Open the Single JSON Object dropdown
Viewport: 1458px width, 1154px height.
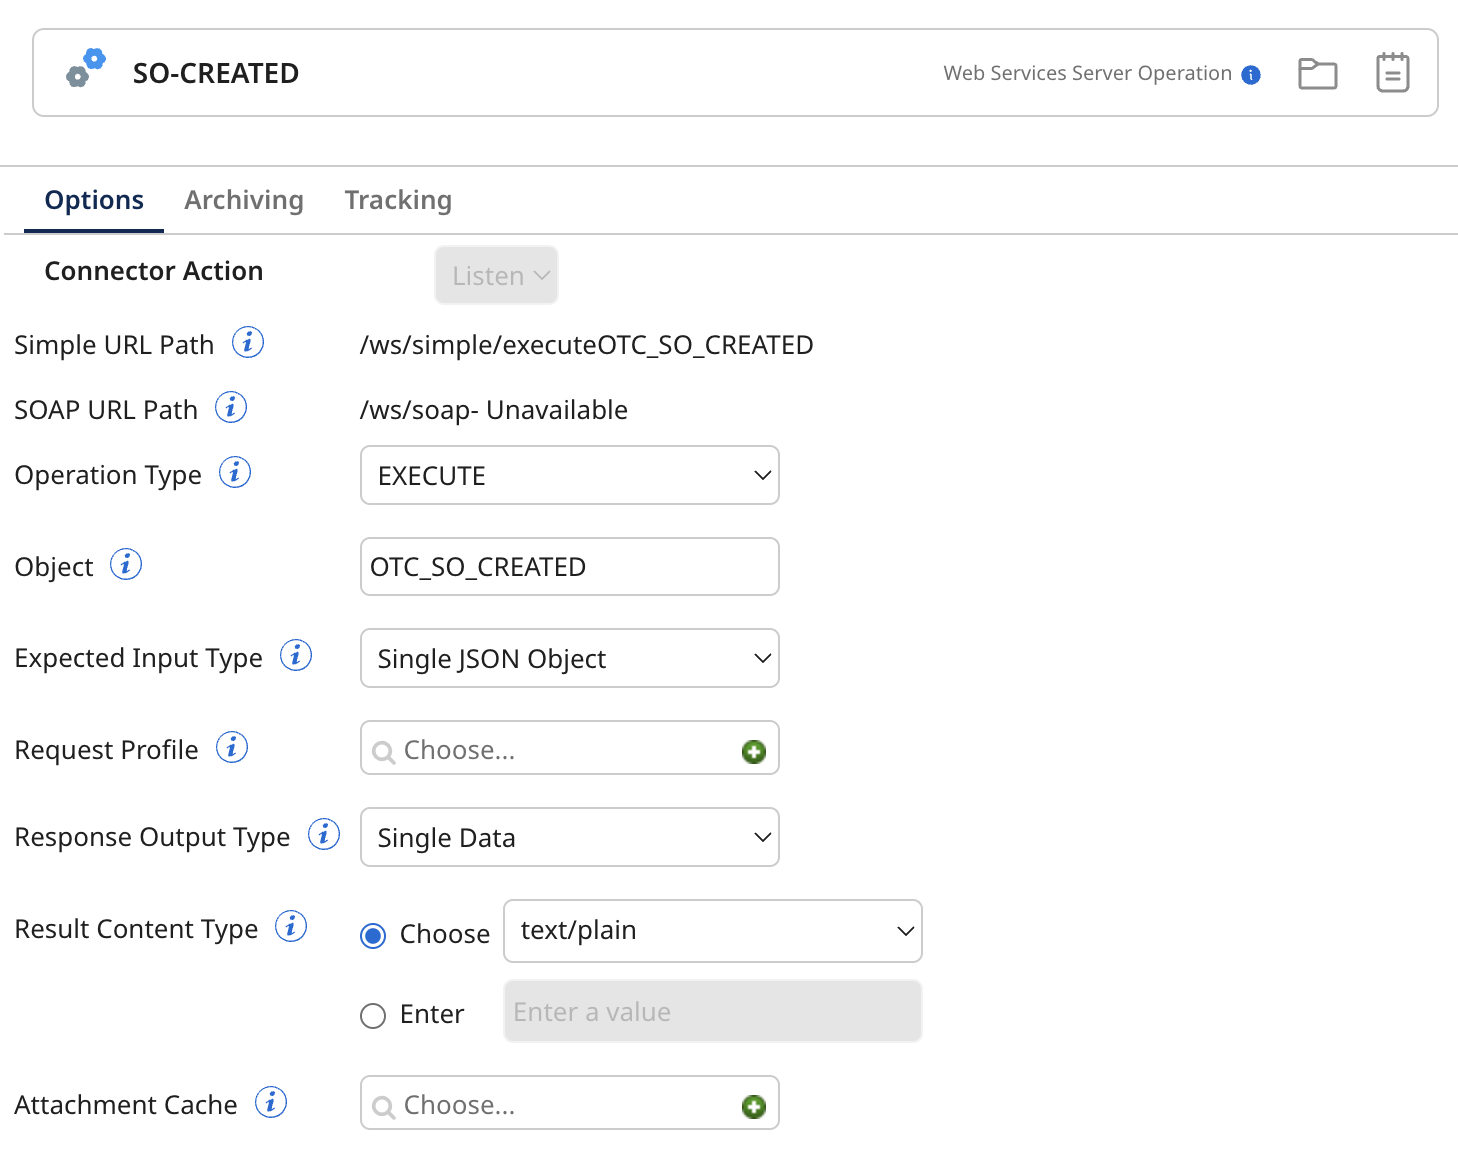[569, 658]
